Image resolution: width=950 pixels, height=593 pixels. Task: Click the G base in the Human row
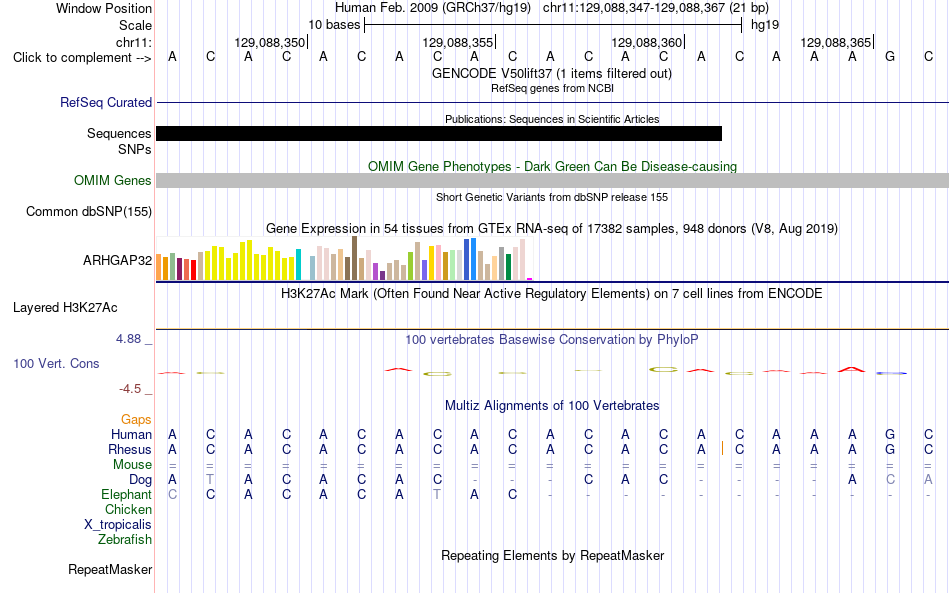pyautogui.click(x=890, y=434)
